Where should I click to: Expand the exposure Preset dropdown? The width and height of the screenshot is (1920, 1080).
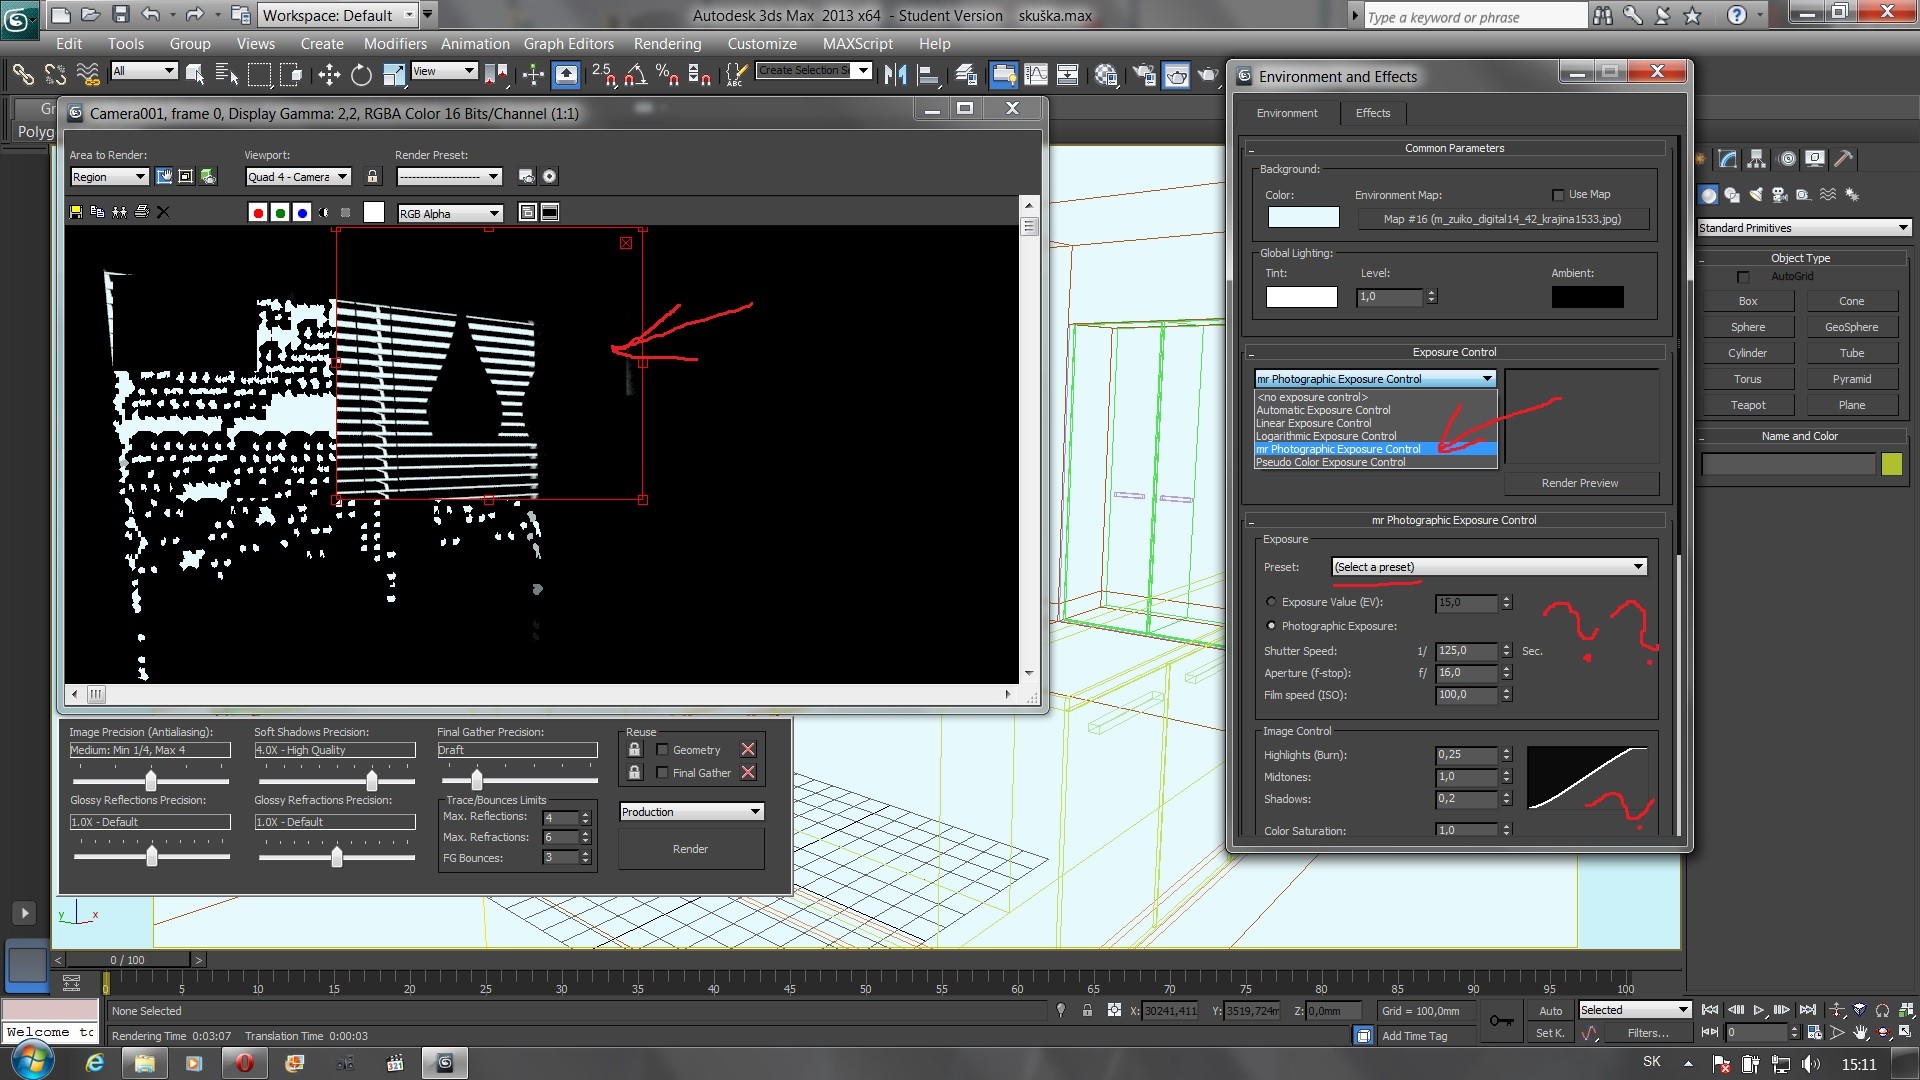(x=1489, y=567)
